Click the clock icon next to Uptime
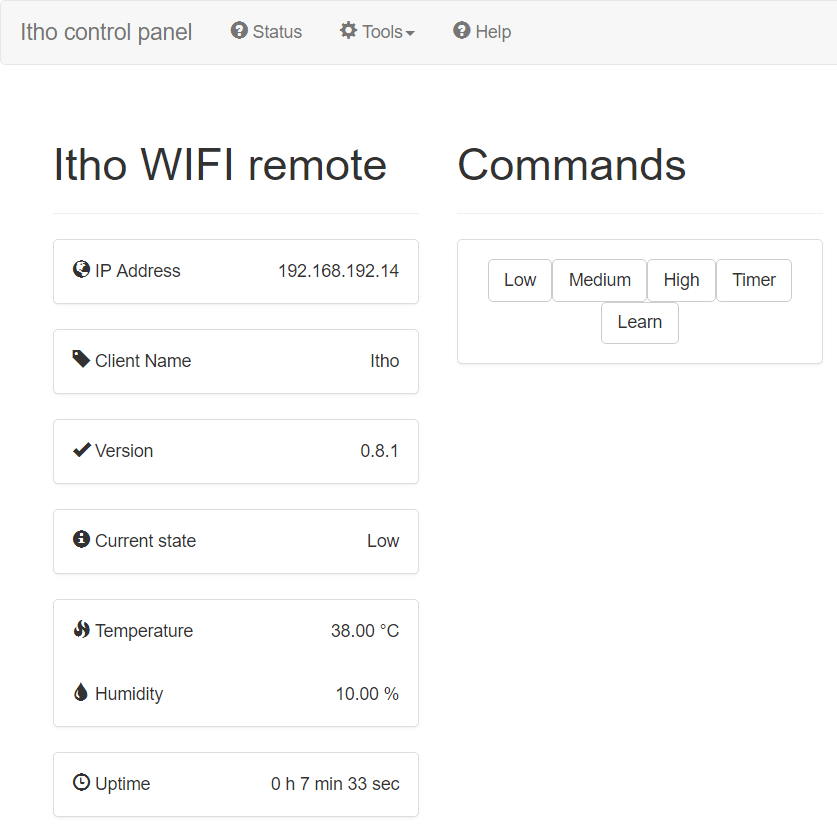This screenshot has width=837, height=830. (x=82, y=782)
